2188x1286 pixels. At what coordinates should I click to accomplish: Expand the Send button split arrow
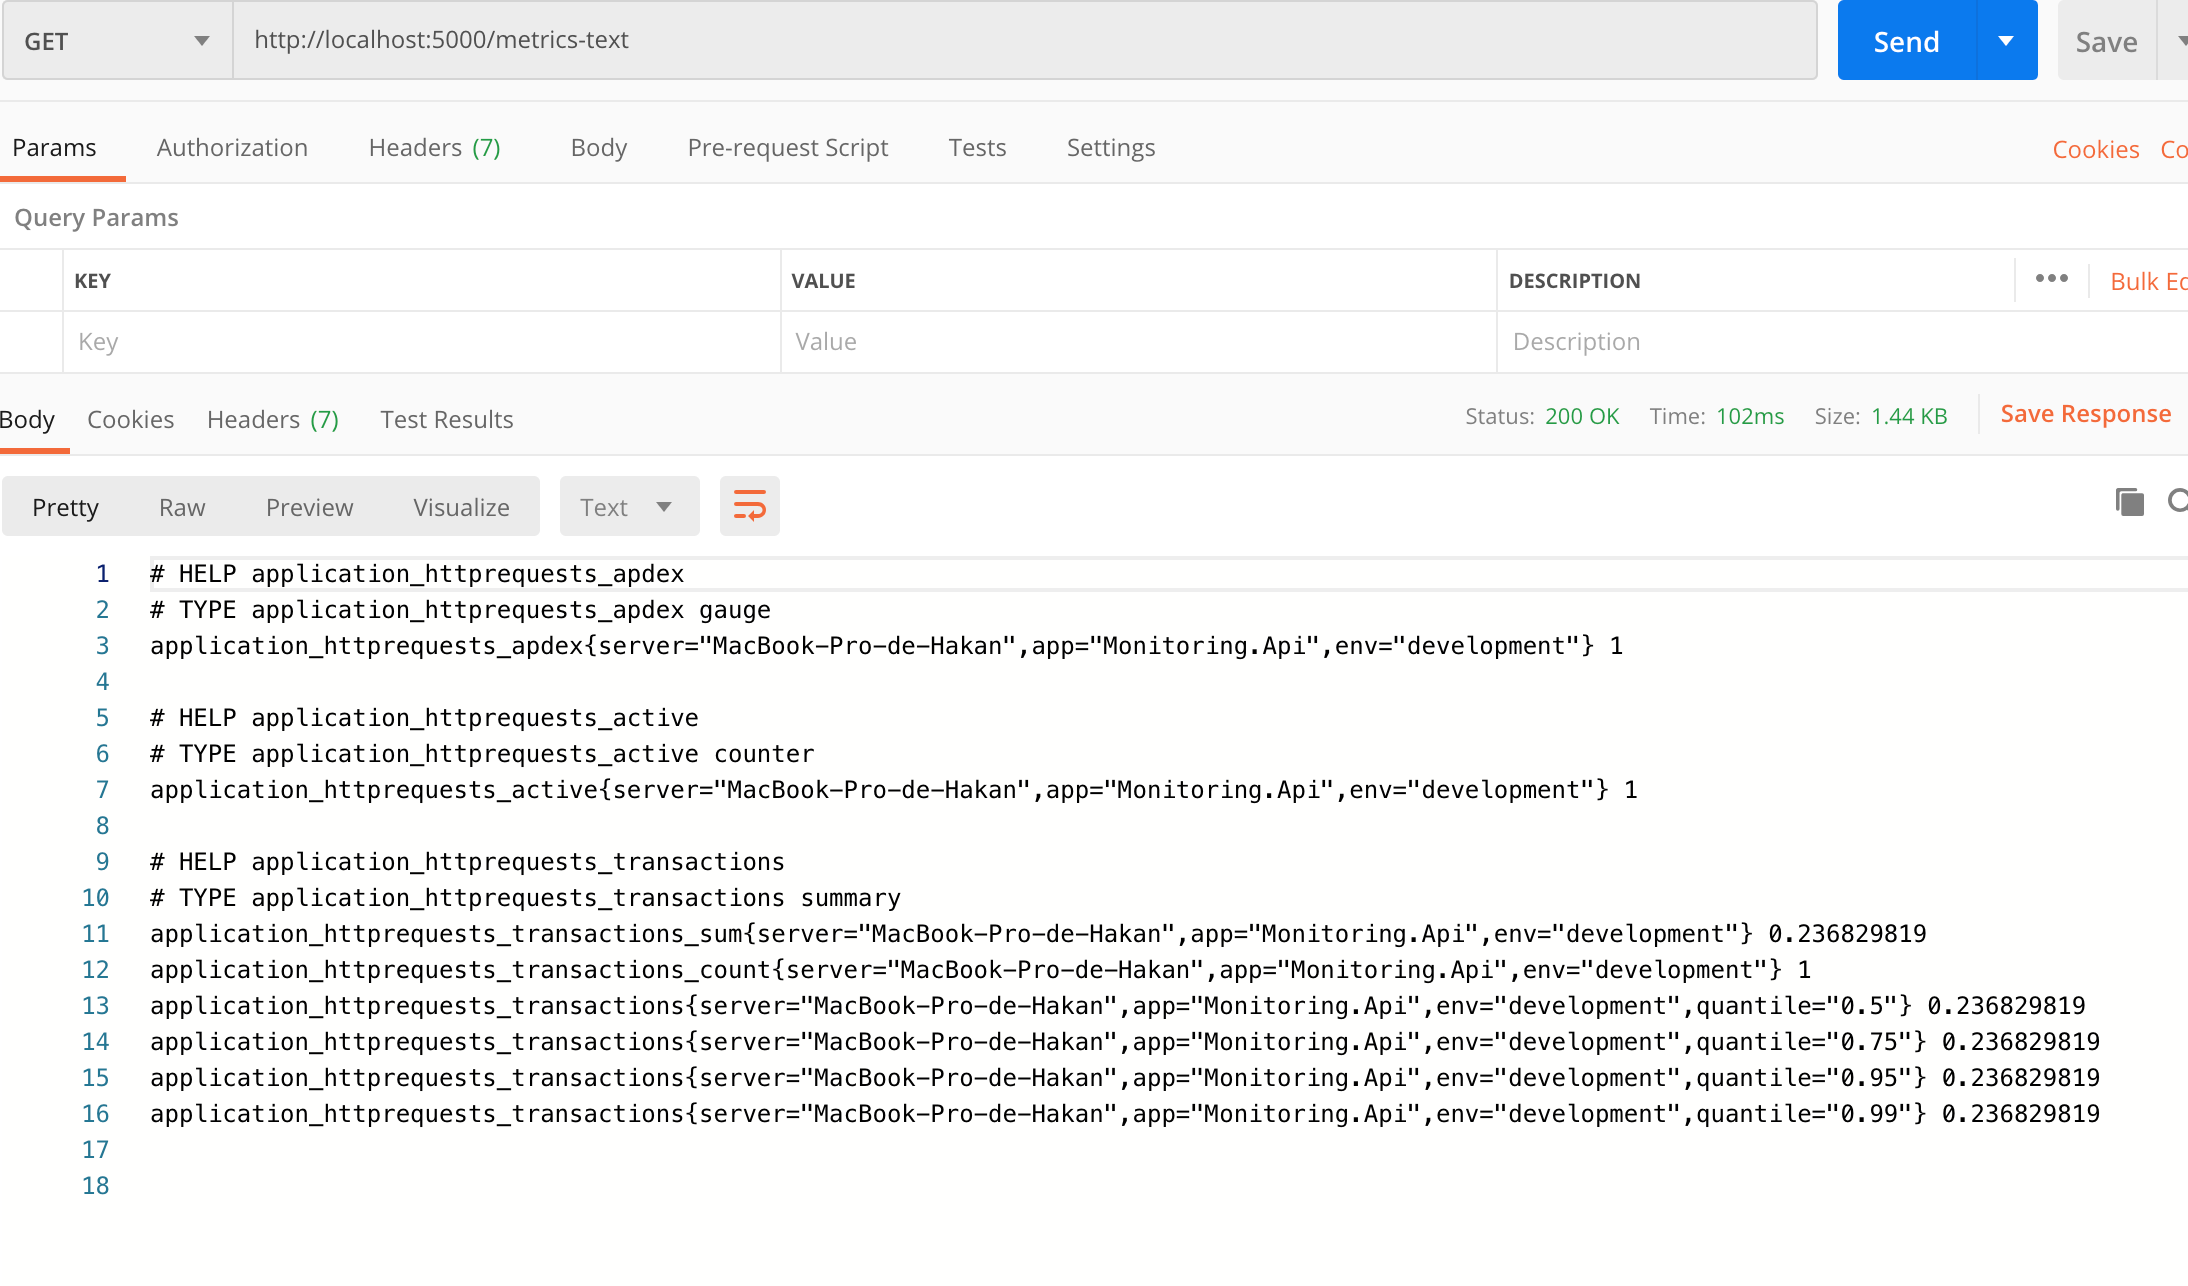[x=2006, y=40]
